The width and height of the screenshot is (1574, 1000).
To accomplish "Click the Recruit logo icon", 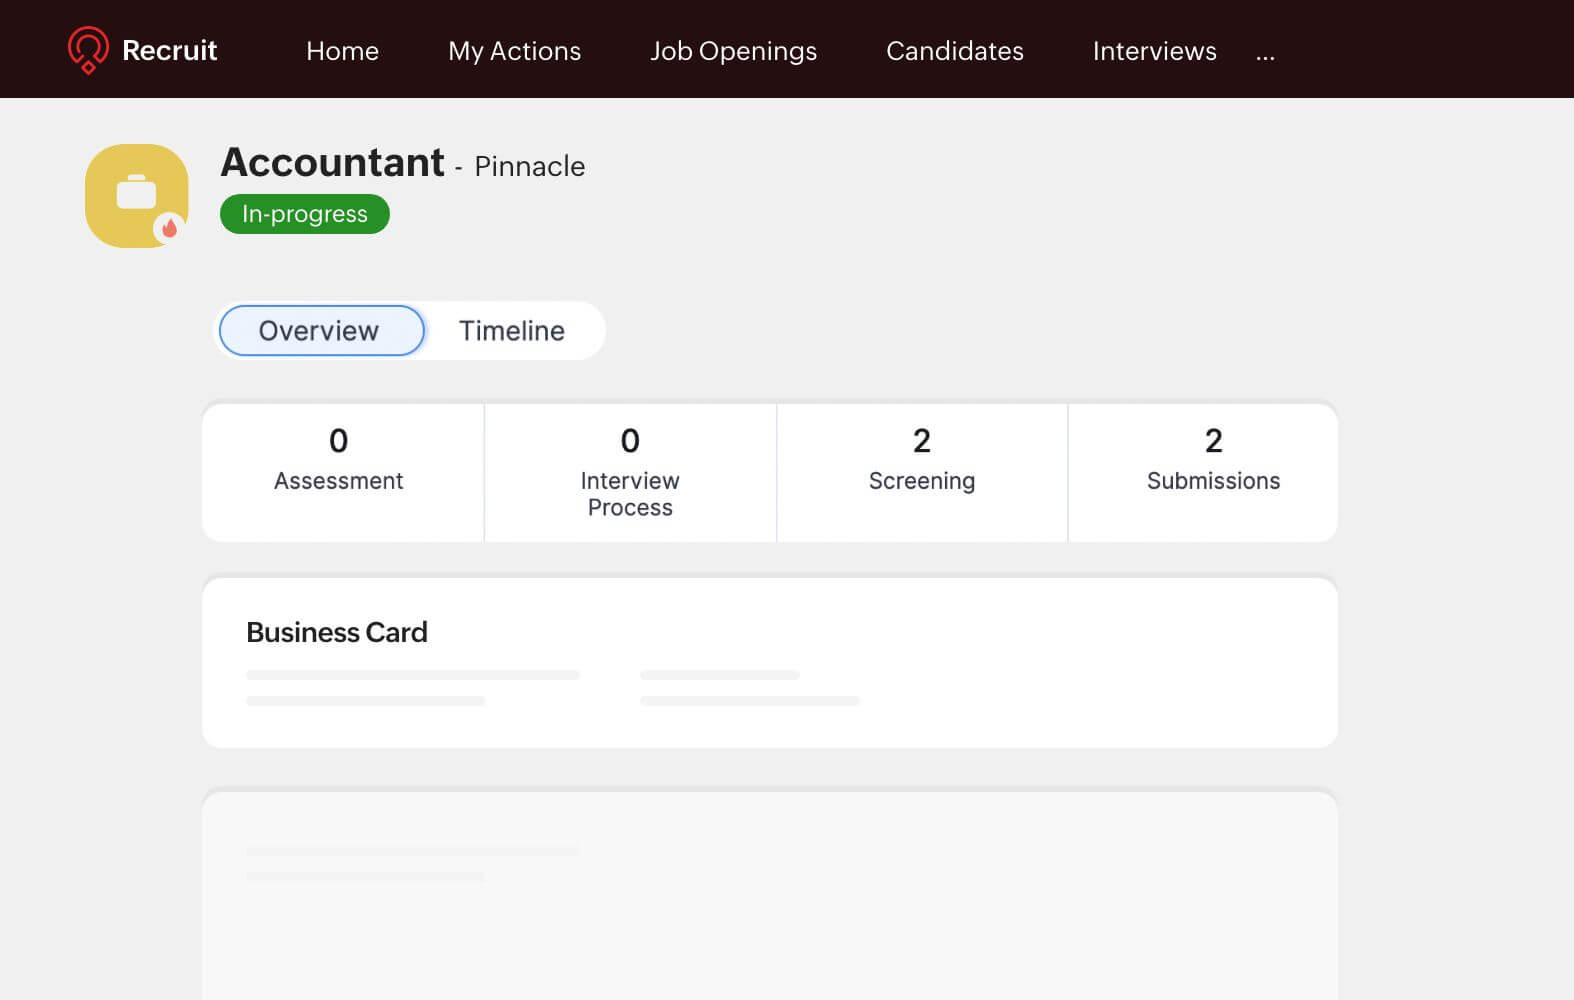I will pyautogui.click(x=88, y=49).
